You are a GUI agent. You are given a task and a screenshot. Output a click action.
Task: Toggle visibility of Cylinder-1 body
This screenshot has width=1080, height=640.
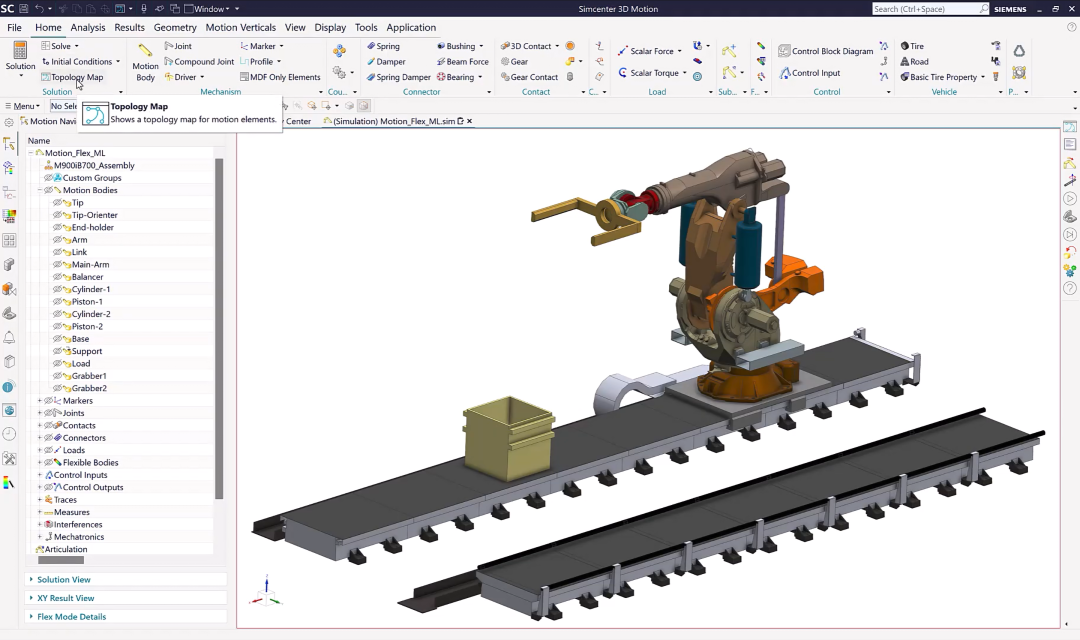click(x=57, y=289)
